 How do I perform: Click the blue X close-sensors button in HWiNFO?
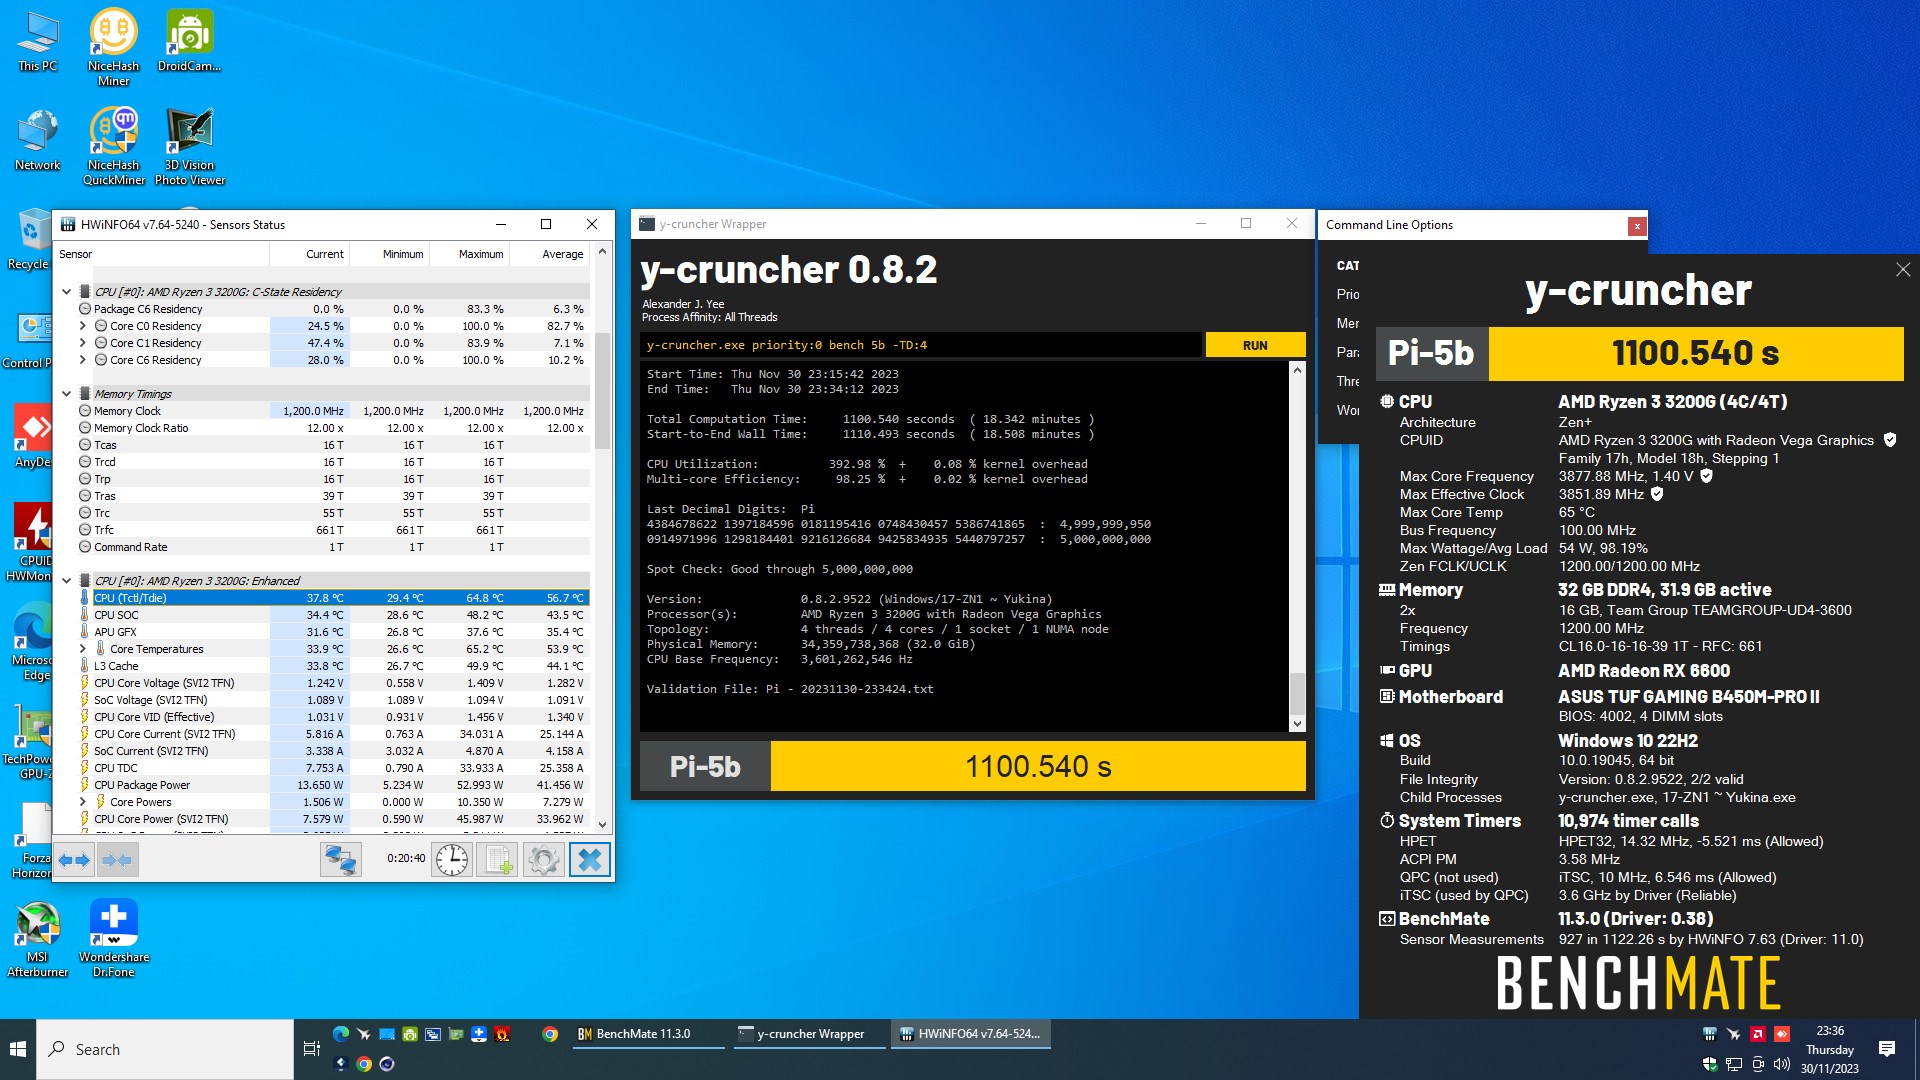(590, 860)
